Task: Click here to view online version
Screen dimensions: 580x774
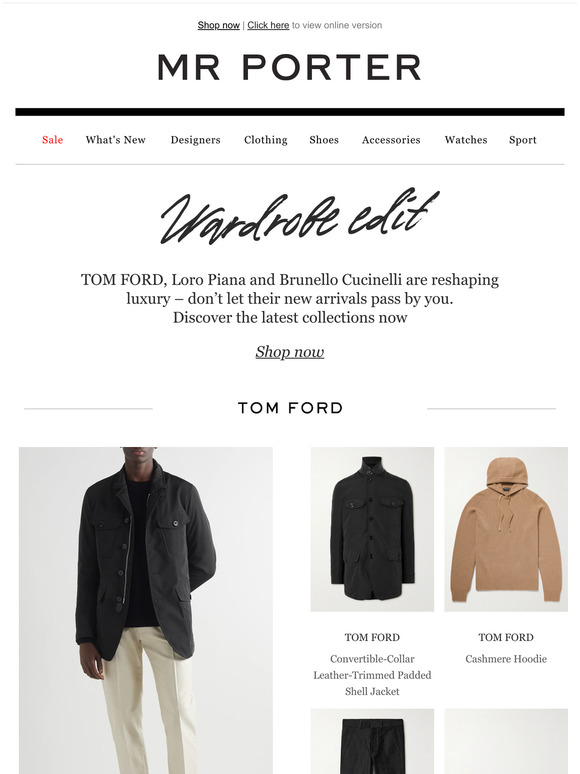Action: click(268, 25)
